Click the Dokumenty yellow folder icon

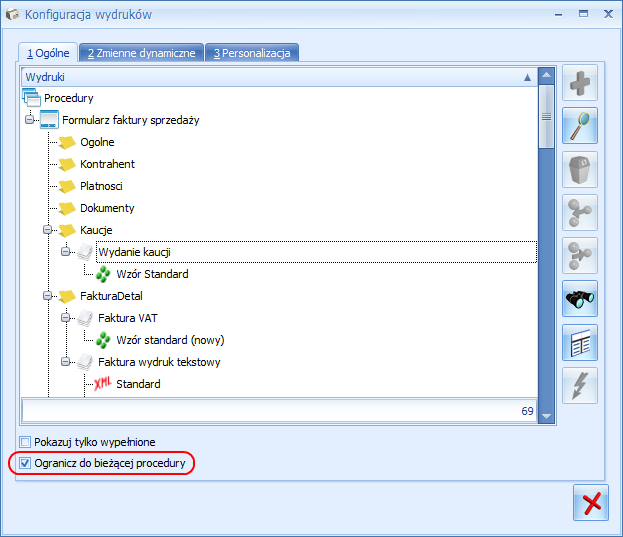(67, 208)
